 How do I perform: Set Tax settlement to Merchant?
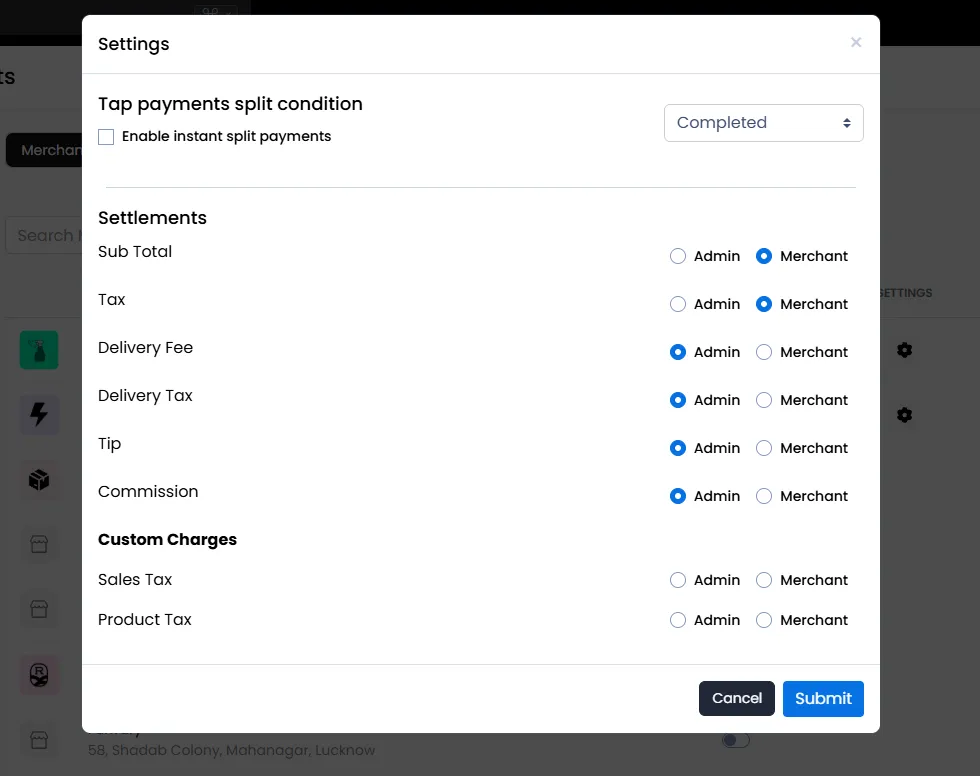(x=764, y=304)
